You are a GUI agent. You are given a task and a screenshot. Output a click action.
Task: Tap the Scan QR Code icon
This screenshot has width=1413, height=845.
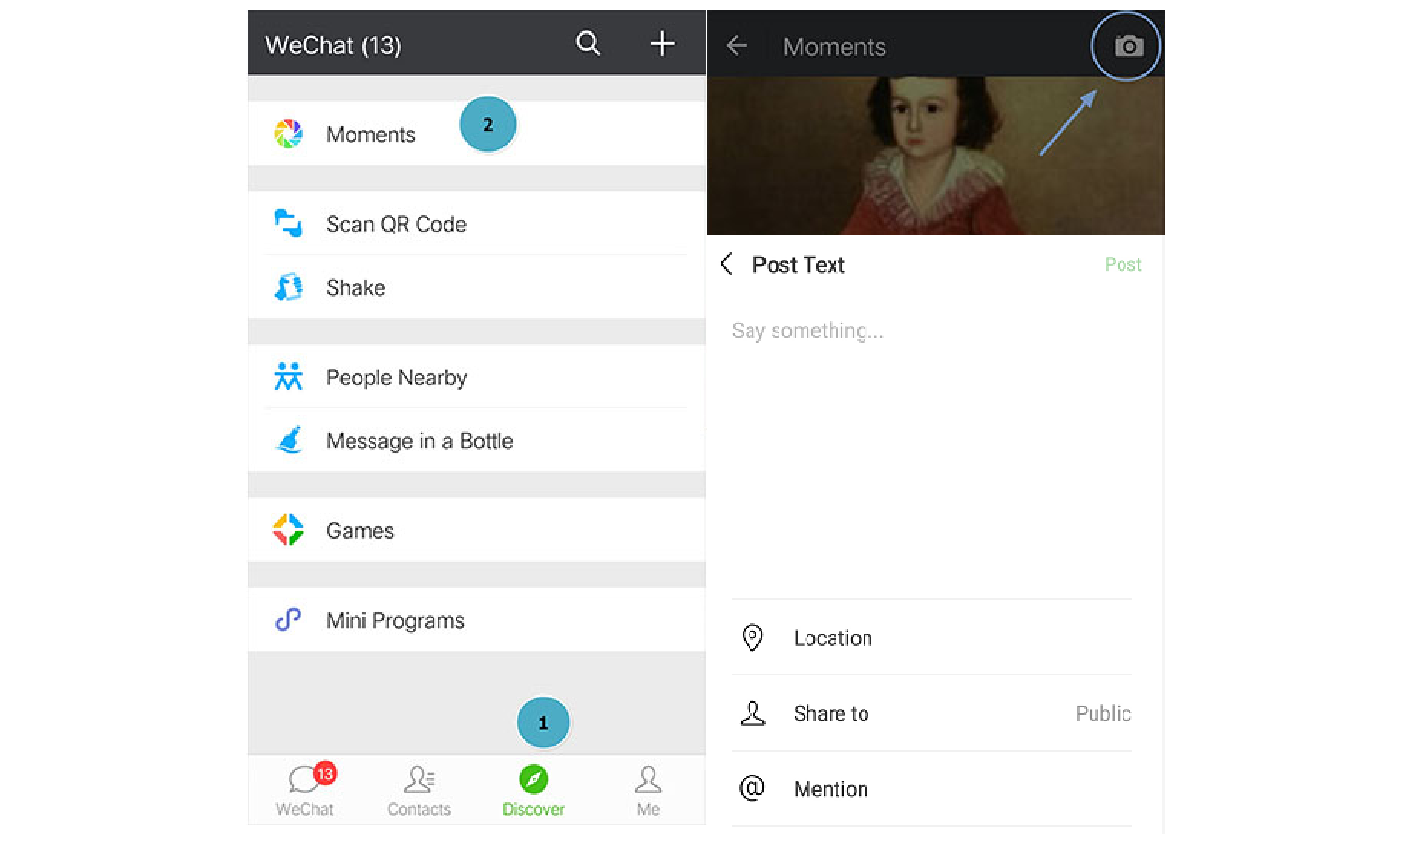(288, 223)
